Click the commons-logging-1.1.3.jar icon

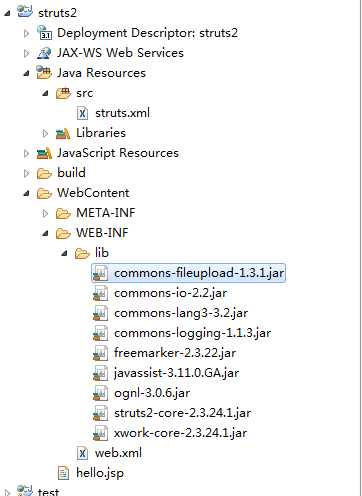tap(100, 333)
